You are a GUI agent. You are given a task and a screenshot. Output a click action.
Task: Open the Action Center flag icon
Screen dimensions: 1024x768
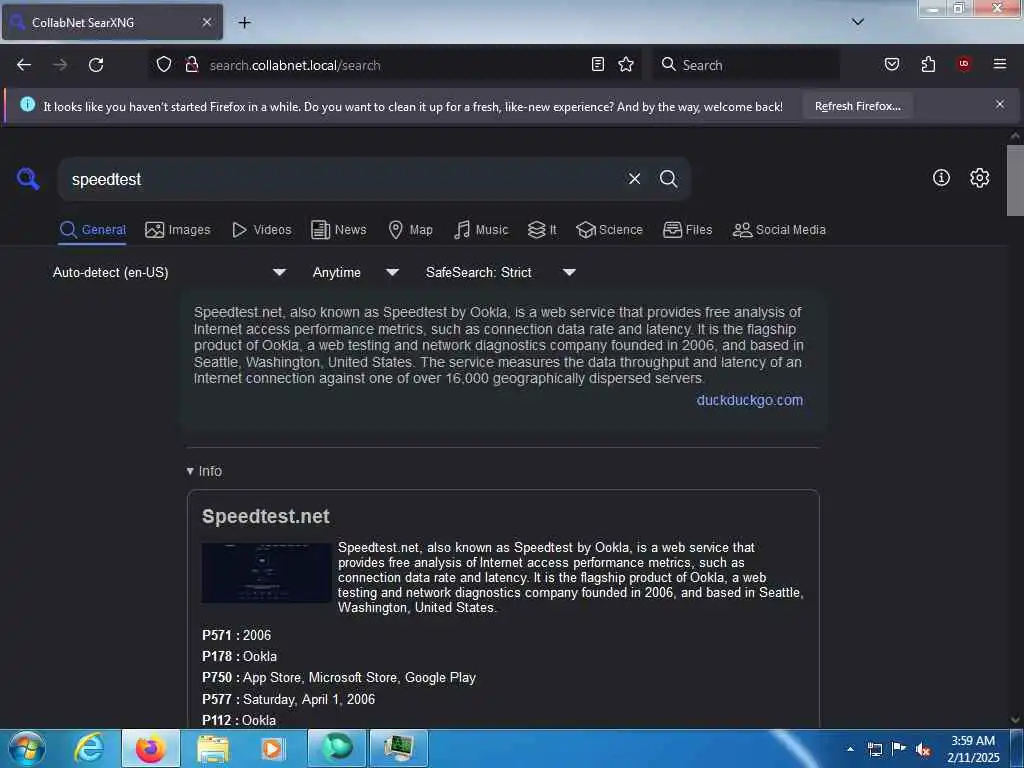[x=899, y=748]
